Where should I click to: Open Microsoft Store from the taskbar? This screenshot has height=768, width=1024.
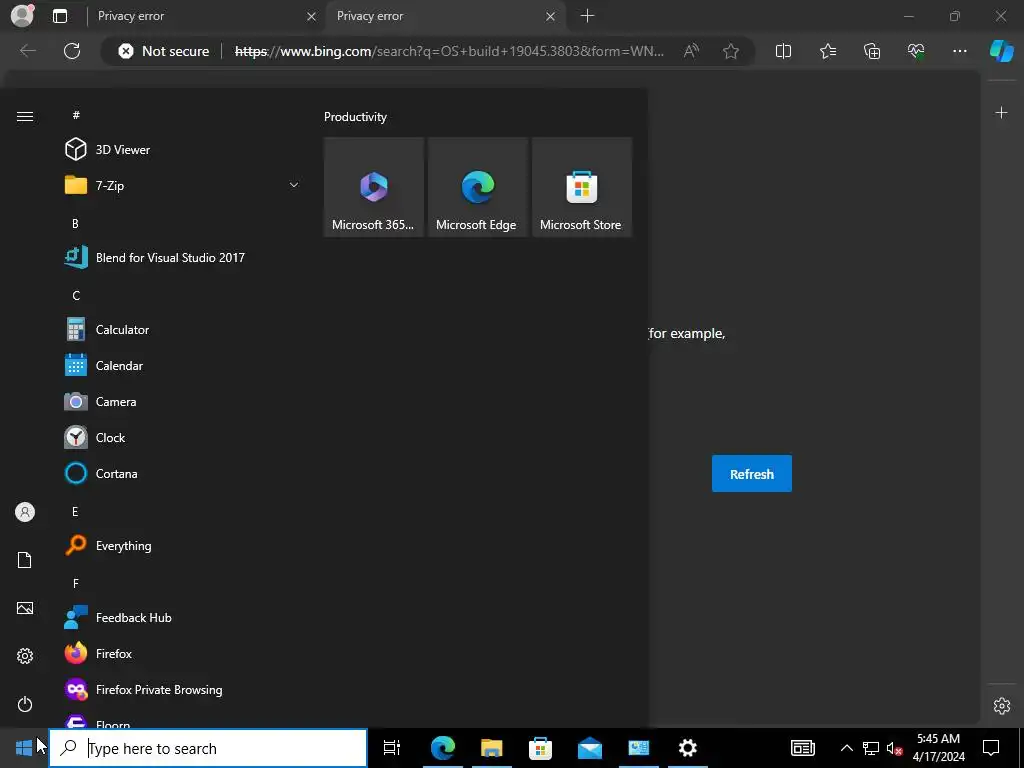540,748
